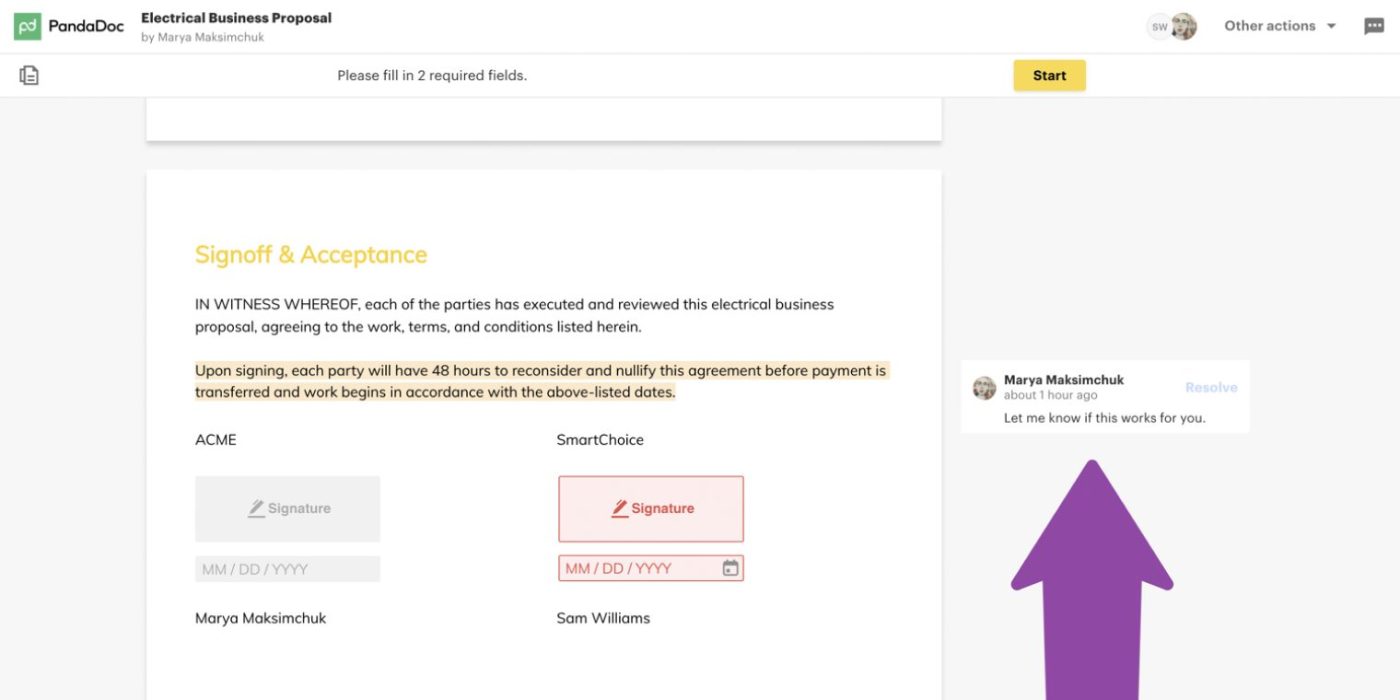The width and height of the screenshot is (1400, 700).
Task: Click the pen icon in the red Signature field
Action: [x=620, y=508]
